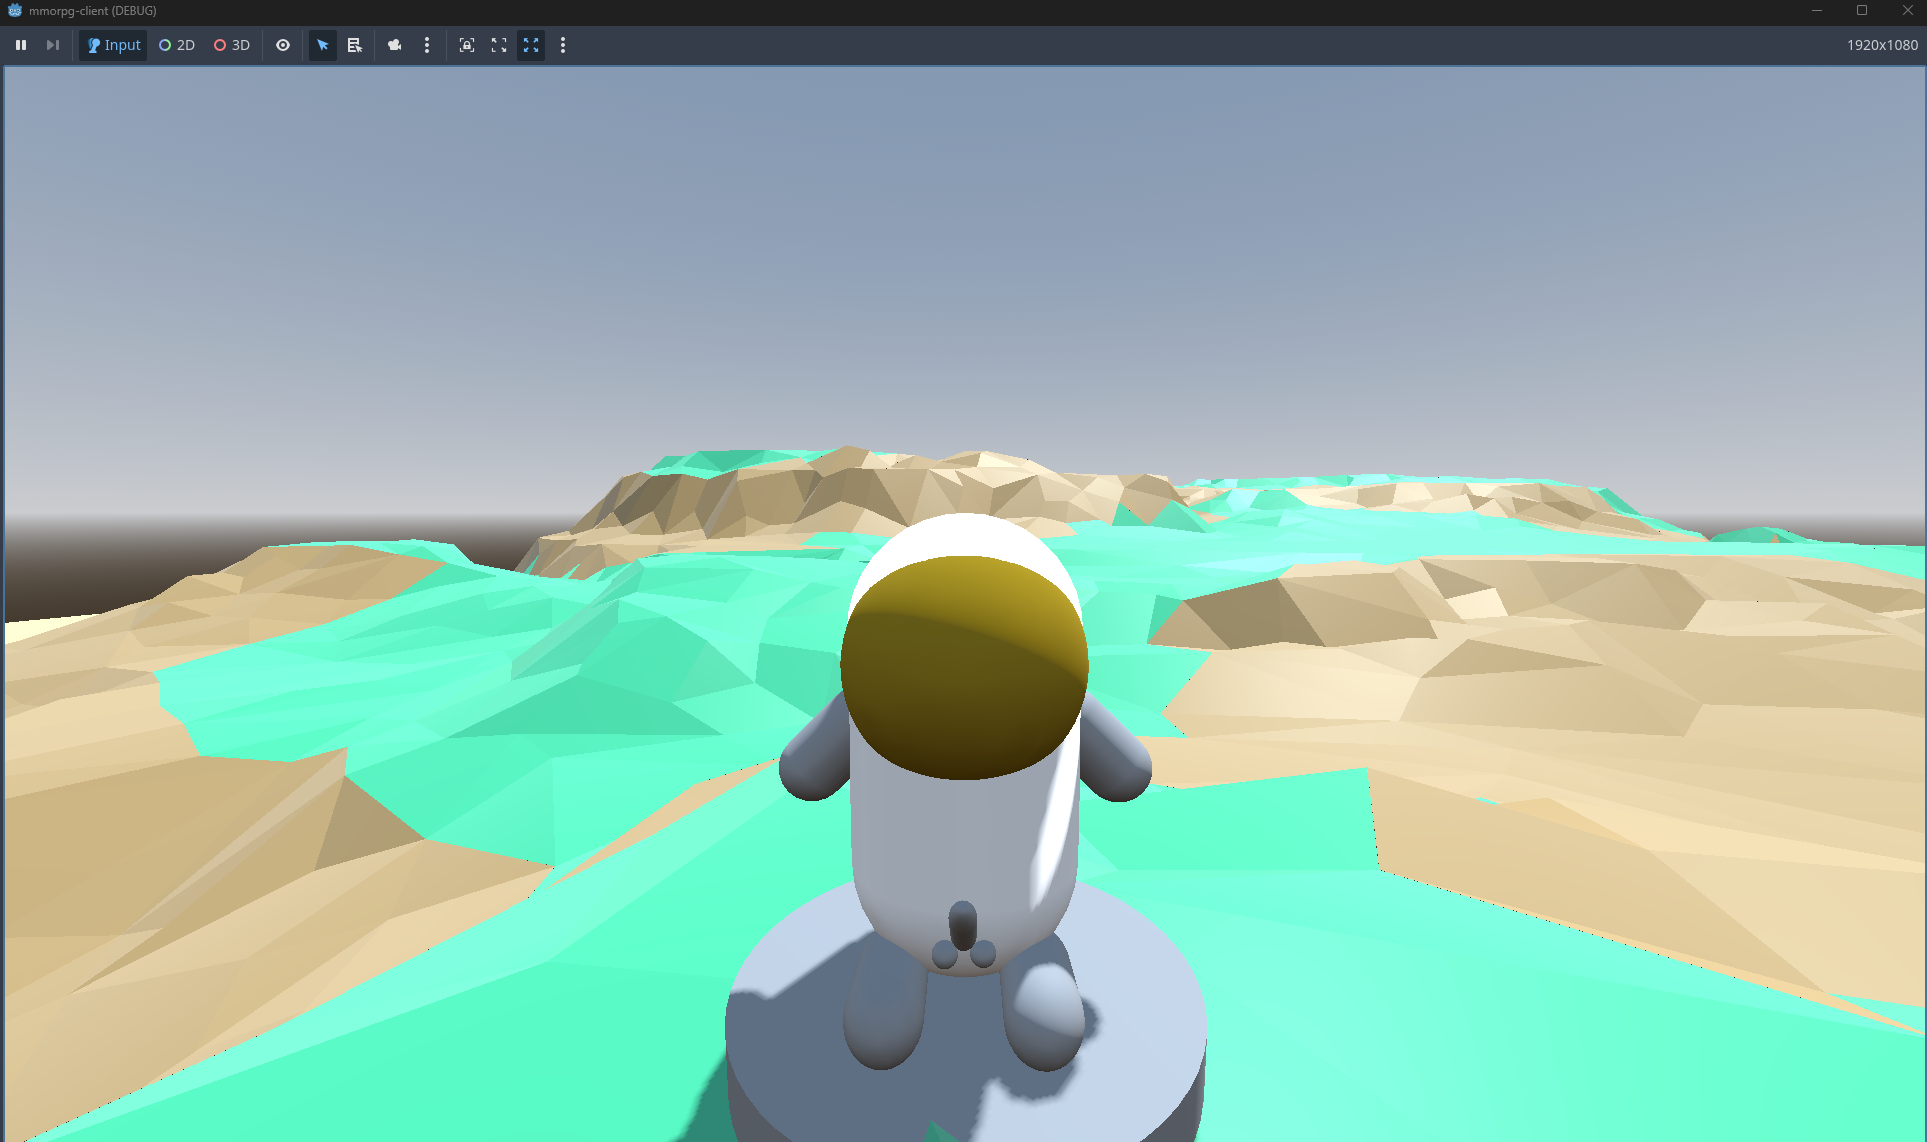This screenshot has height=1142, width=1927.
Task: Click the Godot logo in title bar
Action: [14, 10]
